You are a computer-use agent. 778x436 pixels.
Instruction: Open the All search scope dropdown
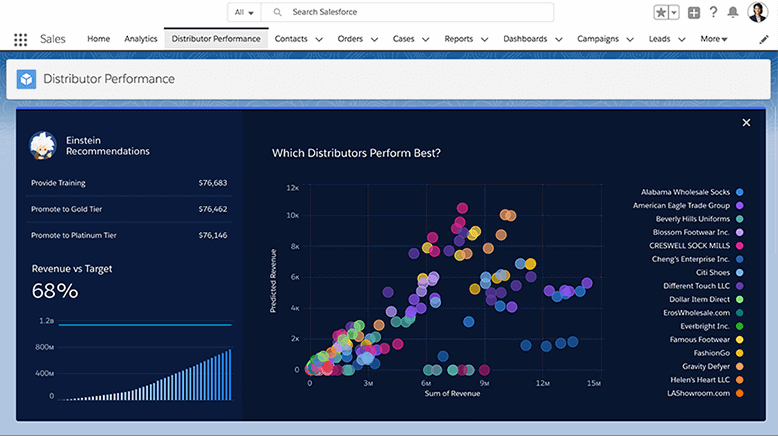pos(244,12)
